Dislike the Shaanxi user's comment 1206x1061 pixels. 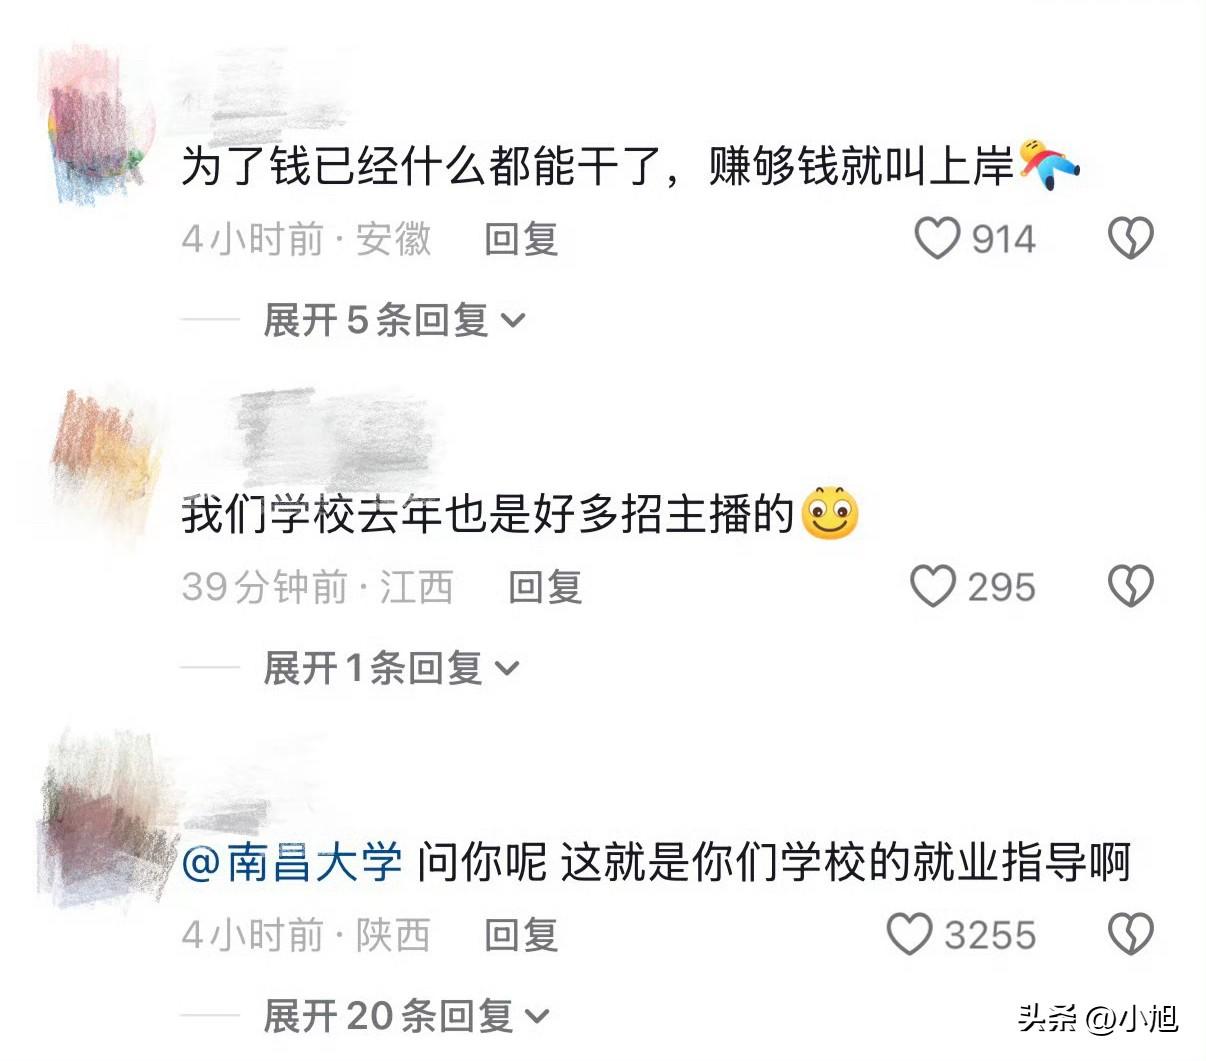(x=1131, y=935)
